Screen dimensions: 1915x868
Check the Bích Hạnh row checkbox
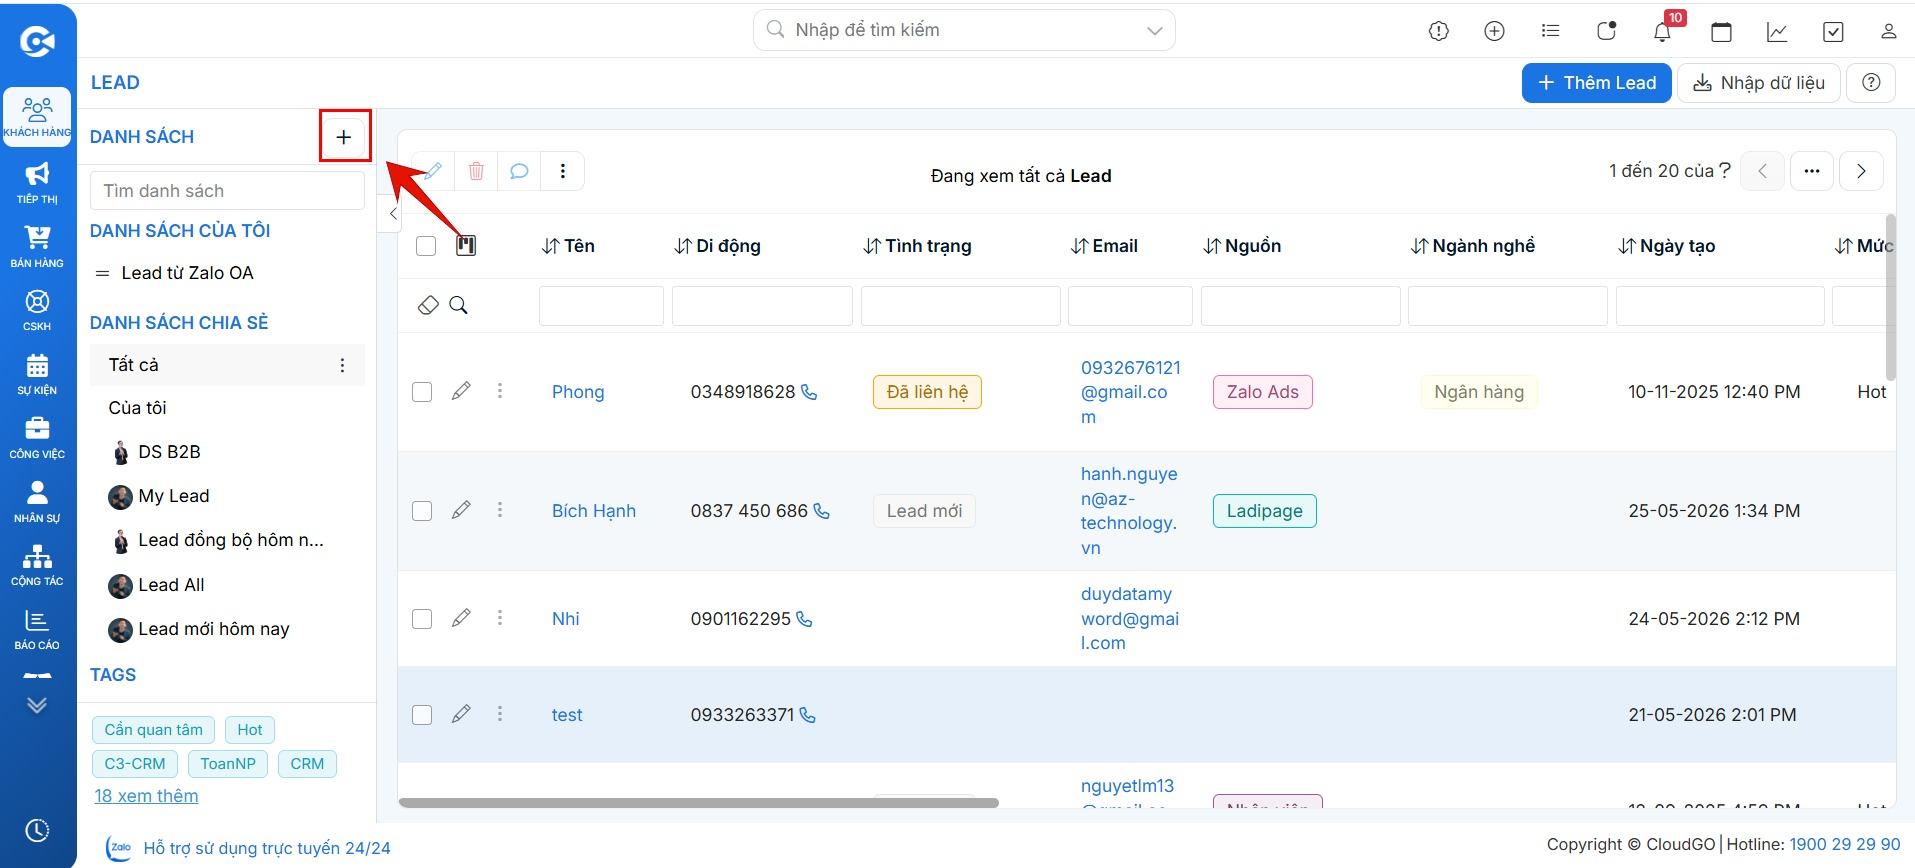(x=422, y=511)
